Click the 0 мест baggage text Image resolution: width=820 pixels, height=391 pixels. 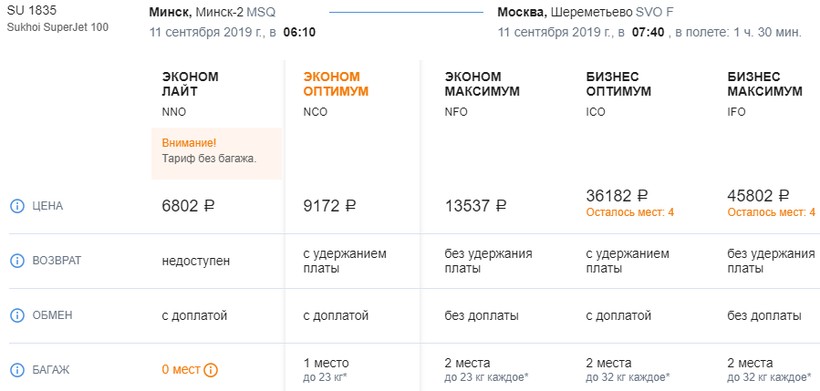point(181,370)
